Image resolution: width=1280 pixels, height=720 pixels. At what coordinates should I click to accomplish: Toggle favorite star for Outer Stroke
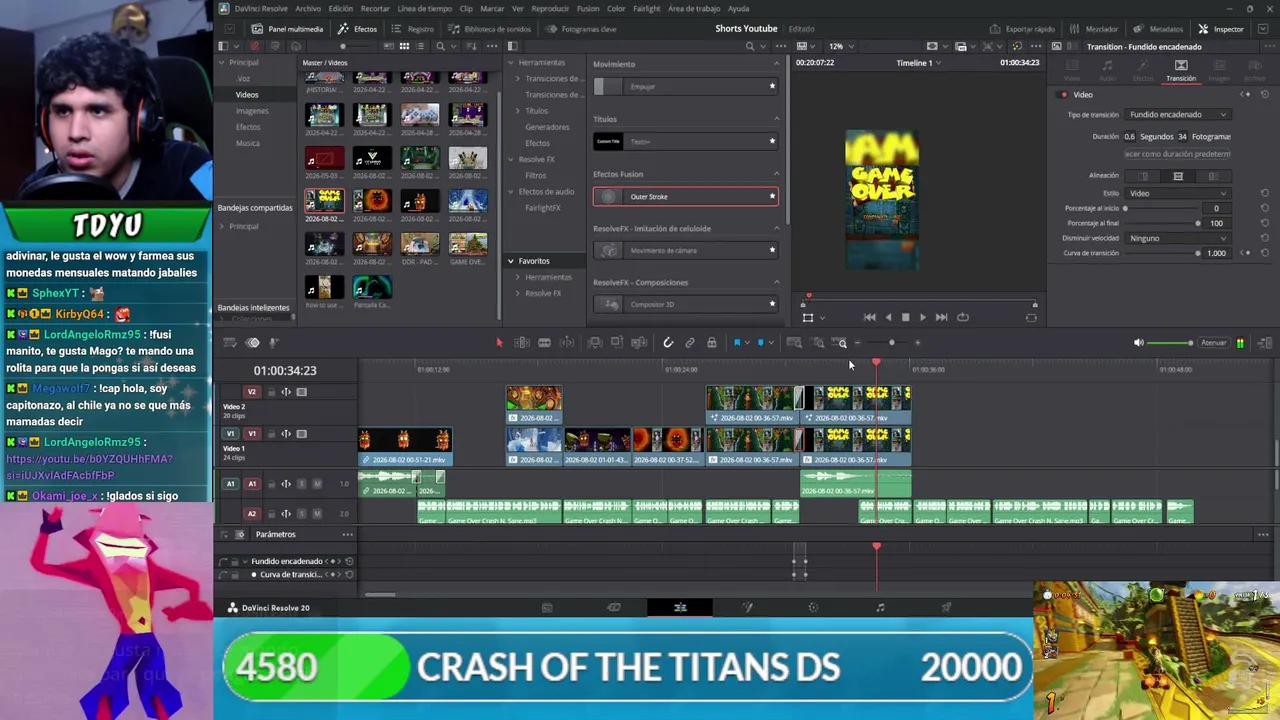click(772, 196)
